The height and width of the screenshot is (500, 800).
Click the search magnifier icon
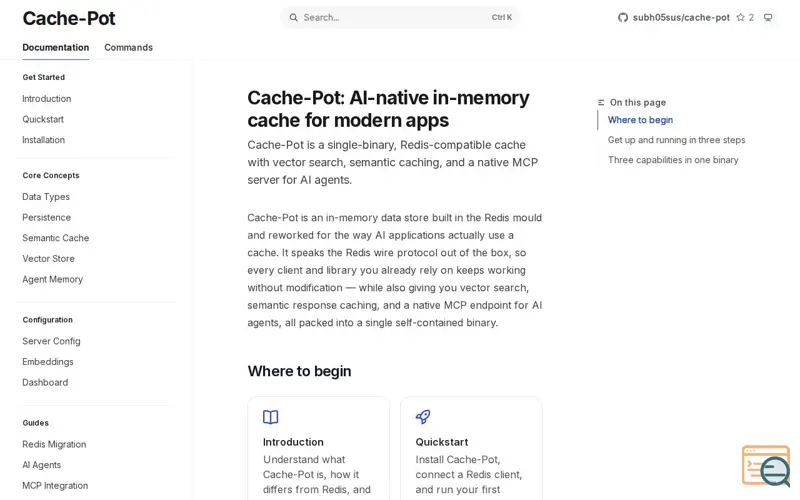click(x=293, y=17)
